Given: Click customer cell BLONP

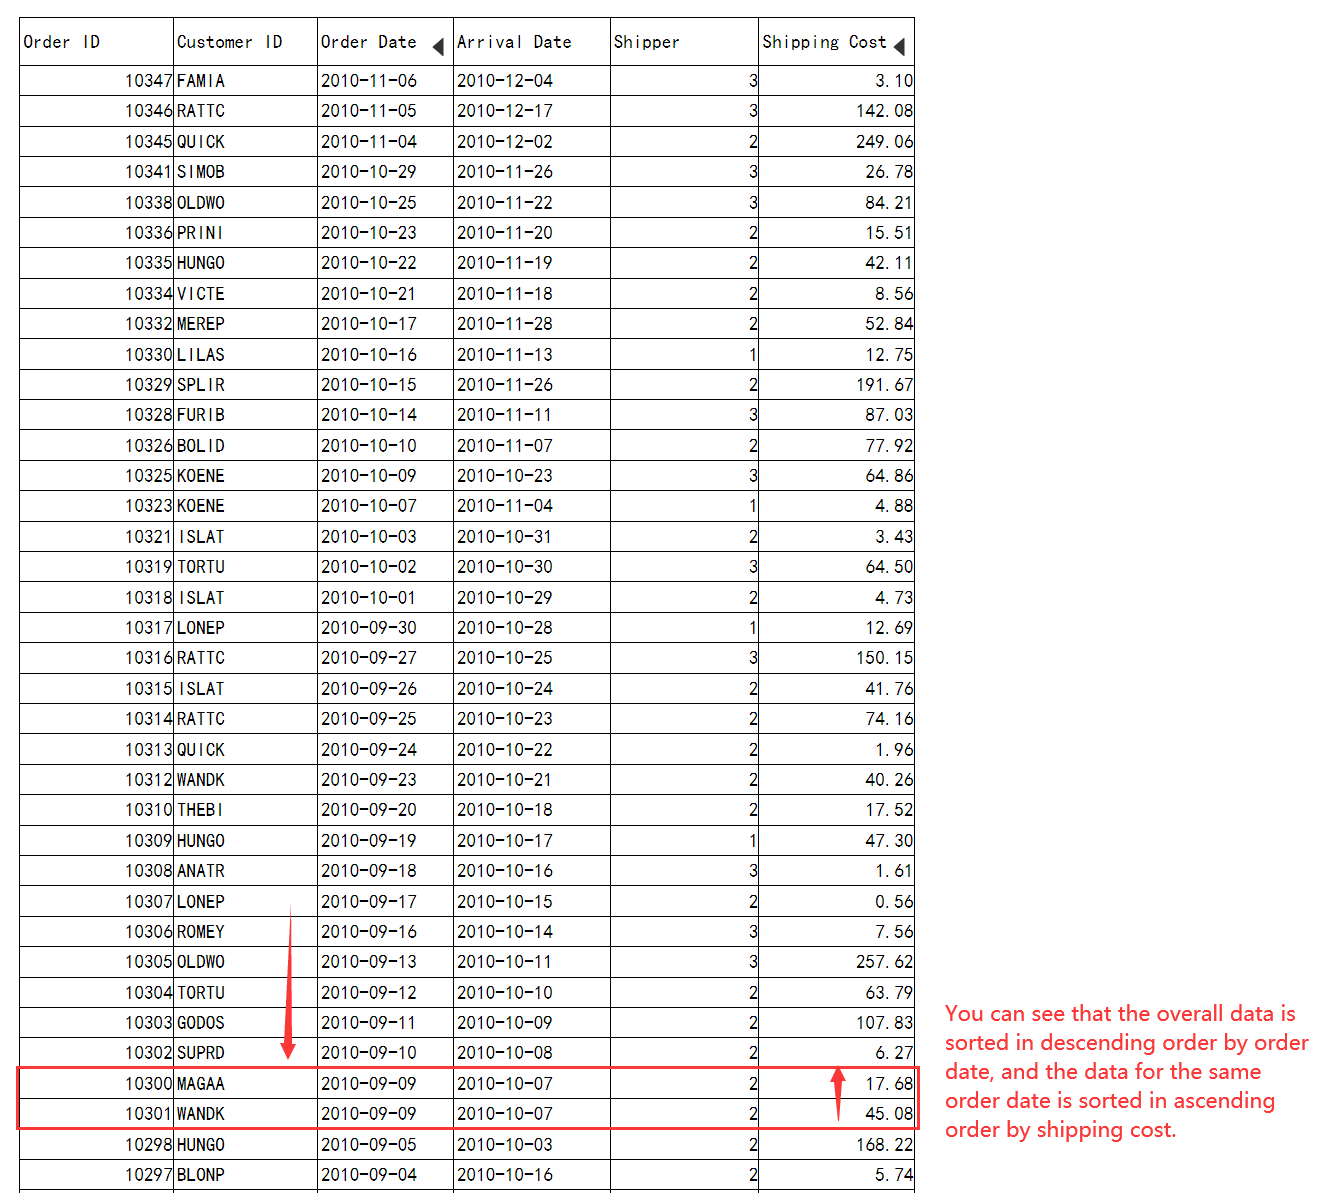Looking at the screenshot, I should point(246,1175).
